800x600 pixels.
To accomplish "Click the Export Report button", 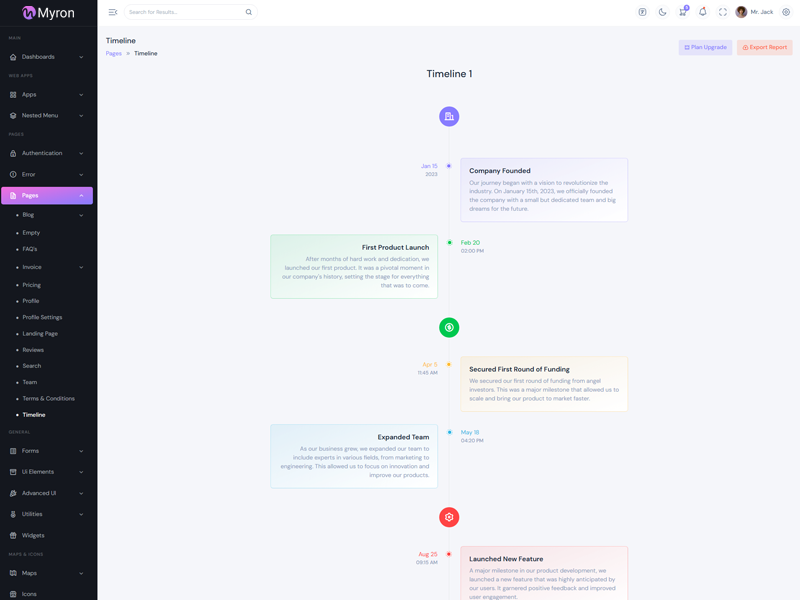I will click(764, 47).
